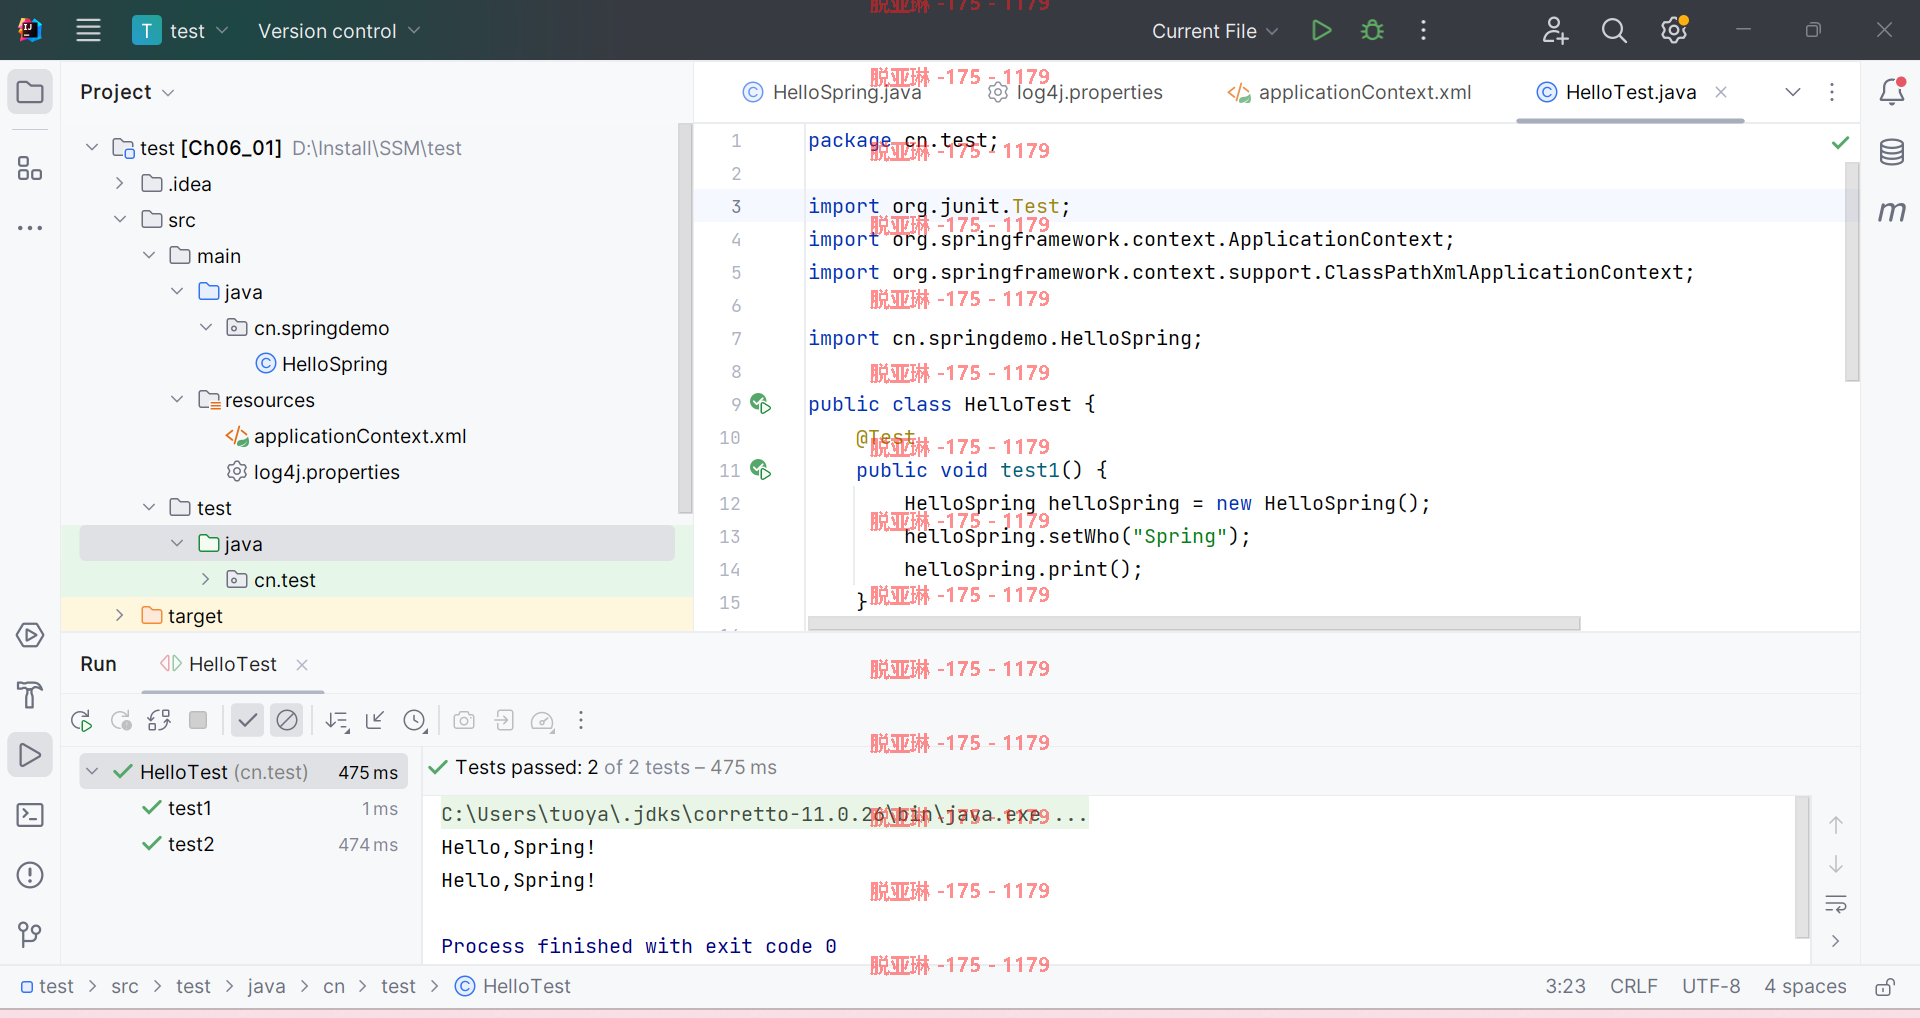Select test2 result in test tree
Image resolution: width=1920 pixels, height=1018 pixels.
coord(191,844)
